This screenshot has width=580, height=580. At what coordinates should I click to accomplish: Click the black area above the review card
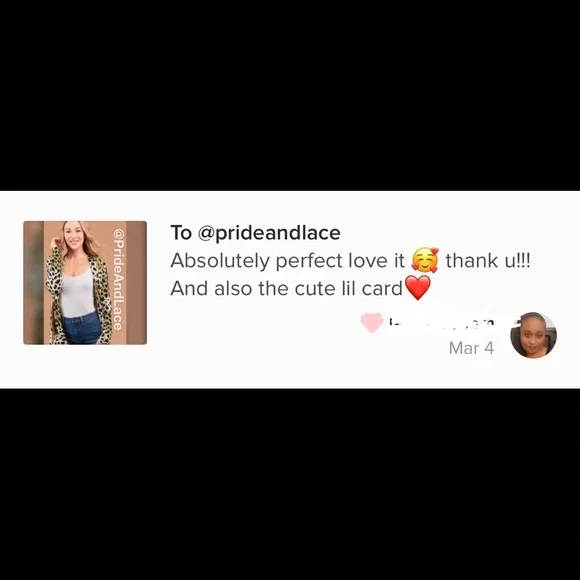tap(290, 95)
